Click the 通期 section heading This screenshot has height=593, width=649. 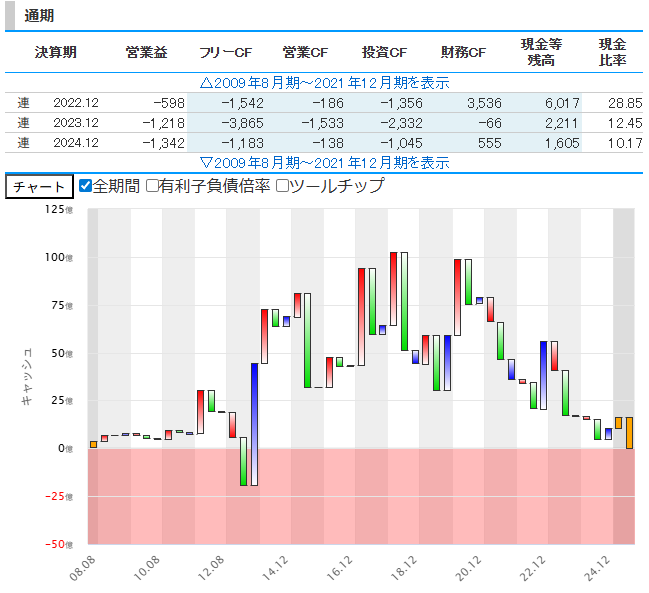(39, 16)
